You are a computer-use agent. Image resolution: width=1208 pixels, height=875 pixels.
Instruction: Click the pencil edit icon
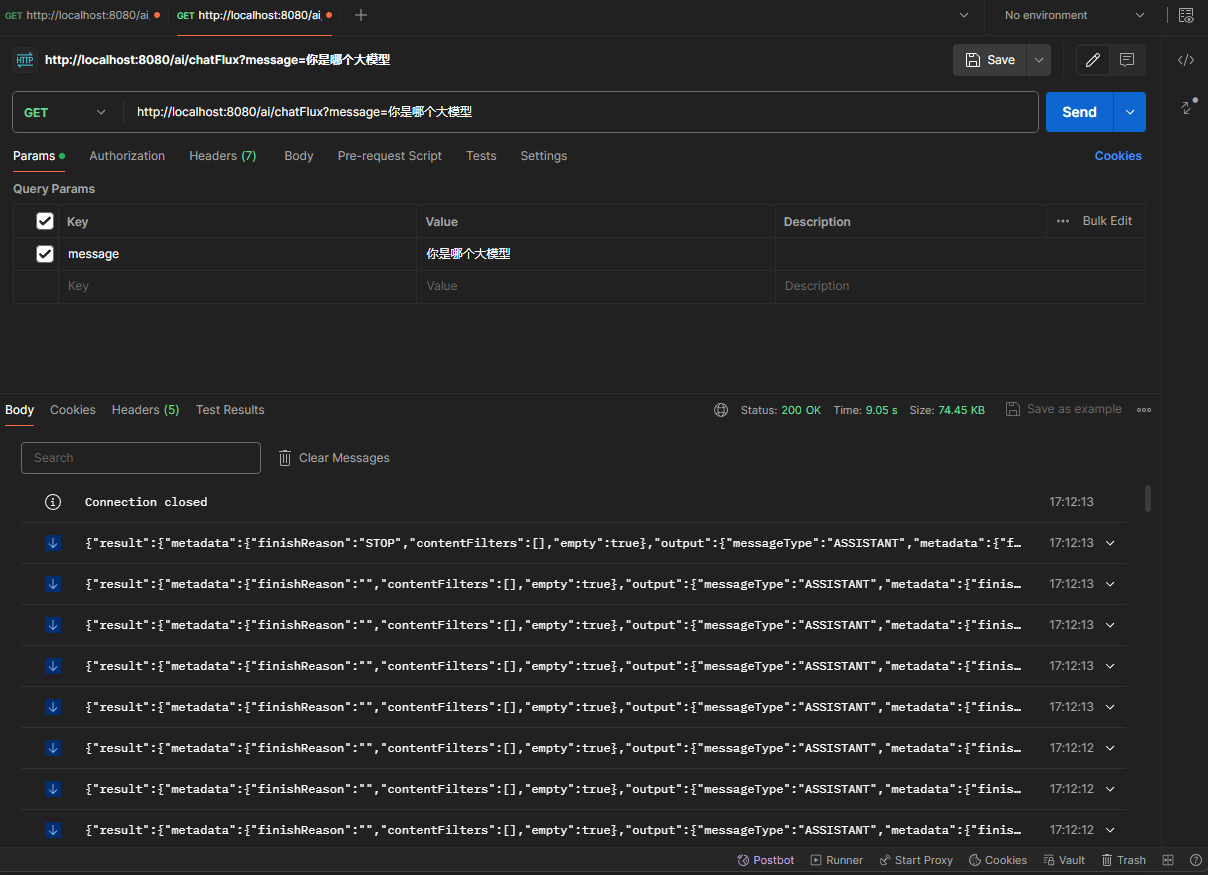coord(1093,60)
